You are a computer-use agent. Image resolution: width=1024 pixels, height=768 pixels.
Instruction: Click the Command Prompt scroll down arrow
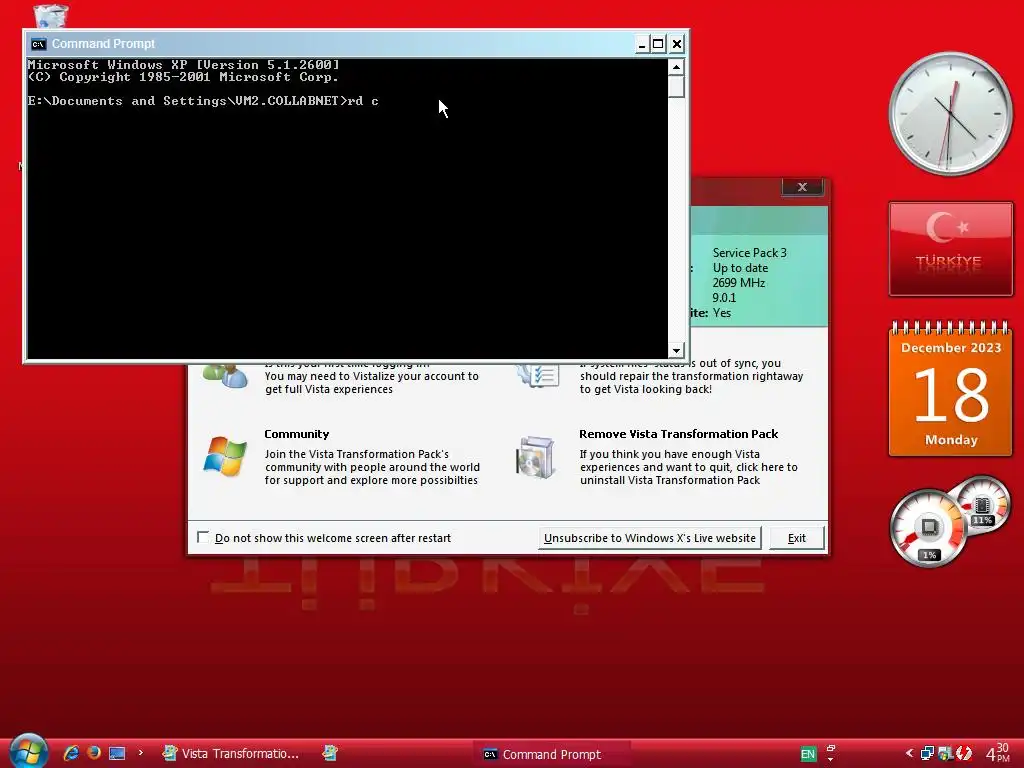[676, 351]
